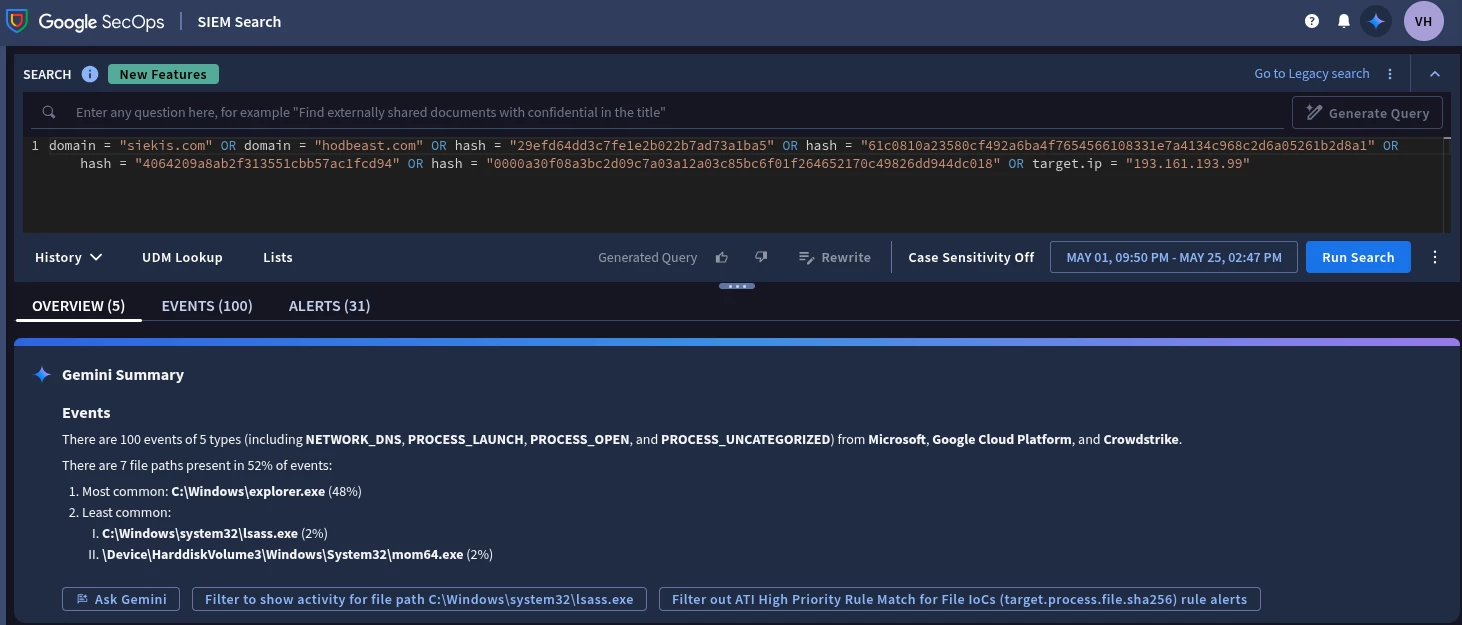
Task: Click the NETWORK_DNS event type text
Action: (353, 439)
